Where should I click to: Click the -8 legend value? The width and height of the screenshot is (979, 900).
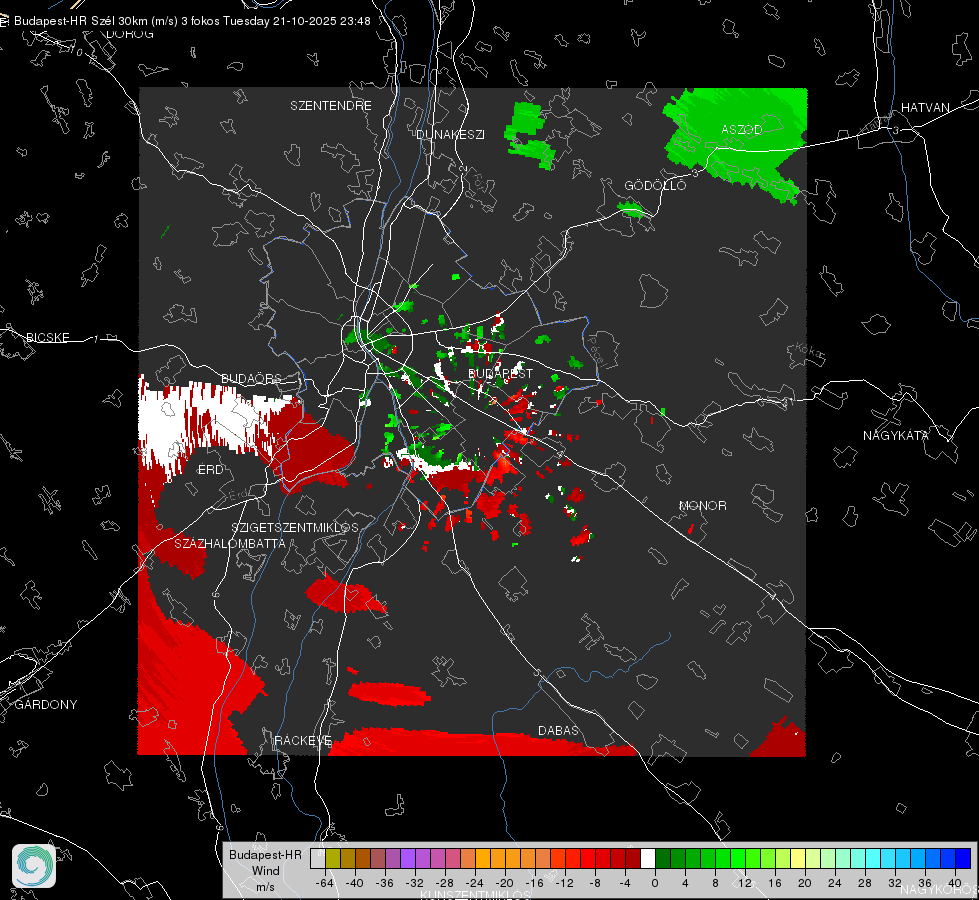596,883
